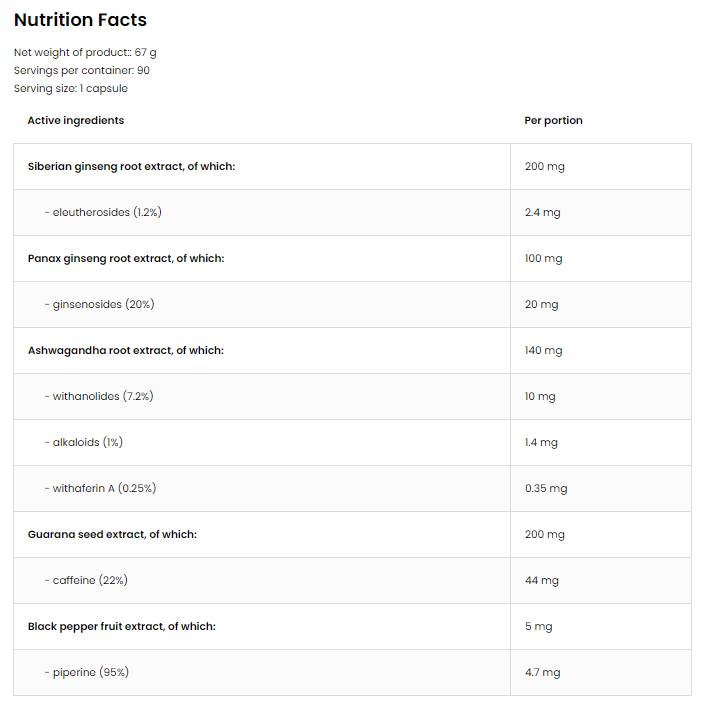The image size is (708, 710).
Task: Click the Per portion column header
Action: [x=553, y=120]
